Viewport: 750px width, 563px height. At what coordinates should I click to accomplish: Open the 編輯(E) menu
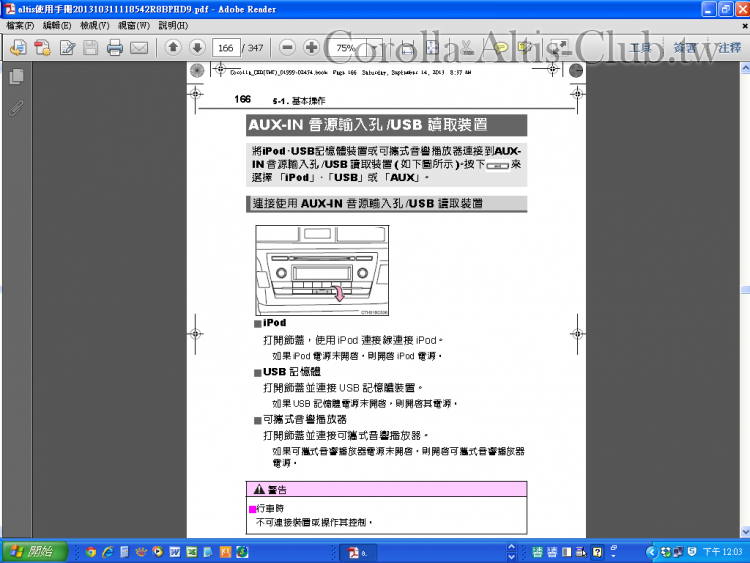[57, 25]
